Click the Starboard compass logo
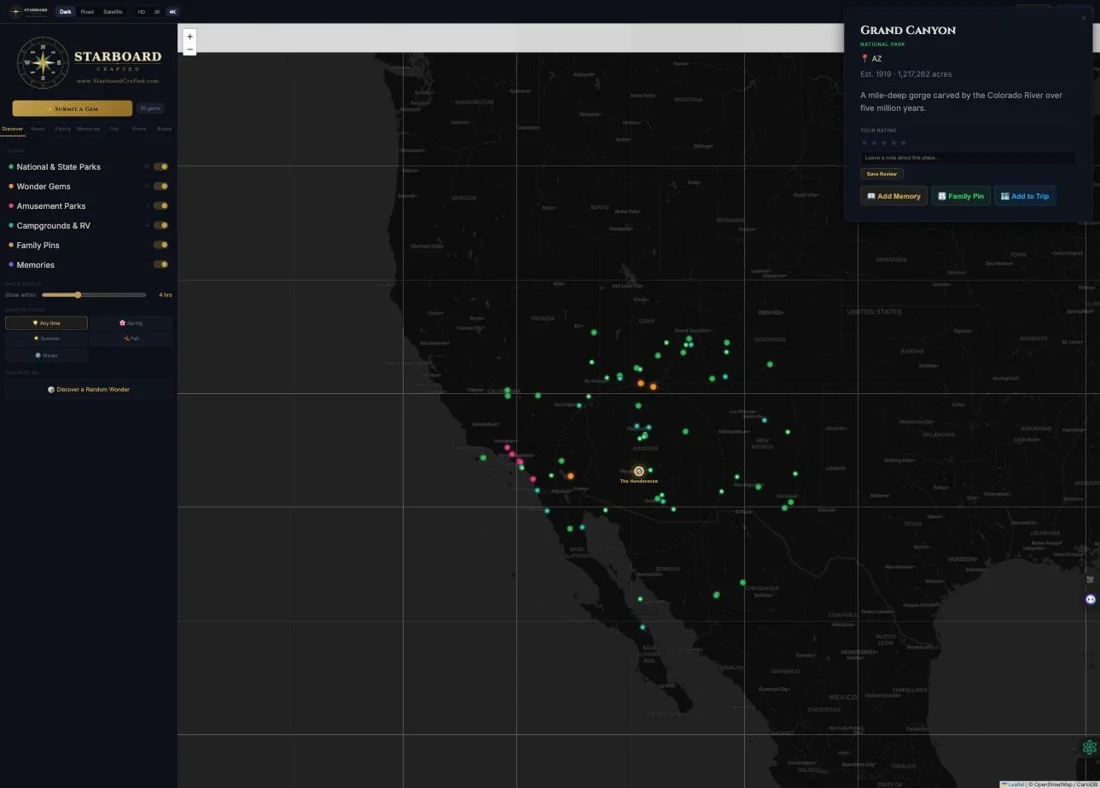The height and width of the screenshot is (788, 1100). tap(42, 62)
